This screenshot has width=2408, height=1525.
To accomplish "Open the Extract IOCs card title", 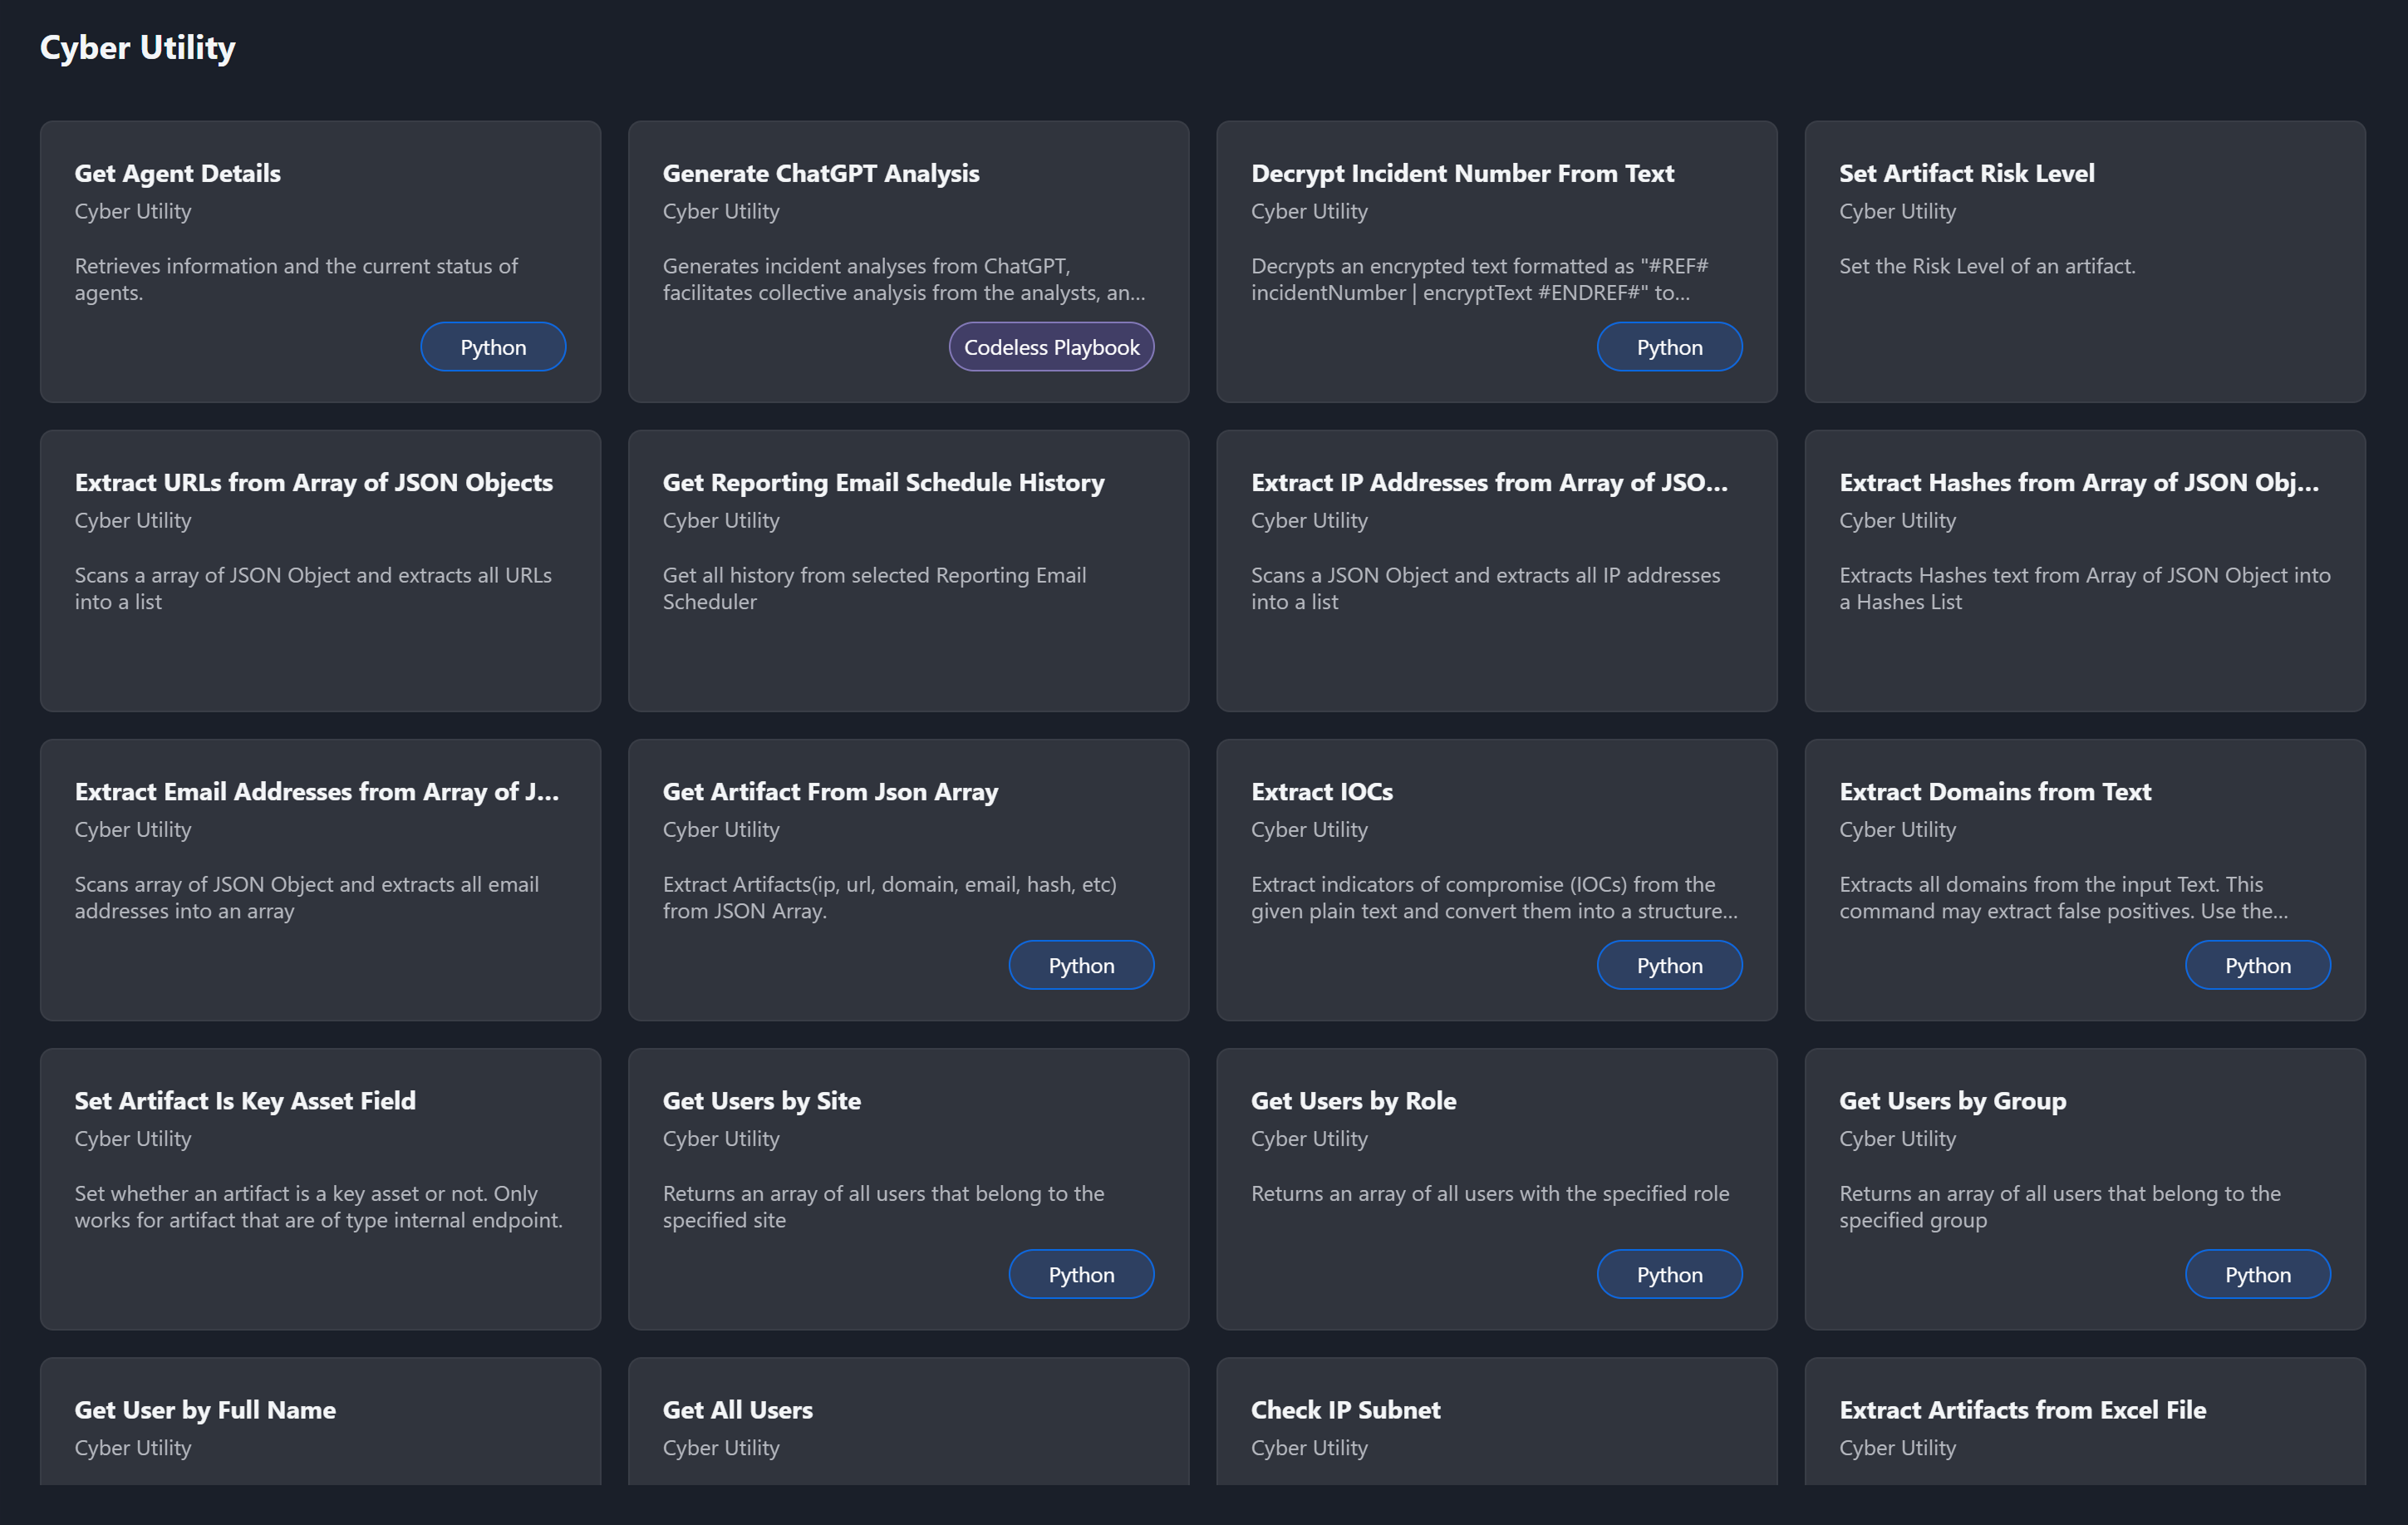I will click(1321, 791).
